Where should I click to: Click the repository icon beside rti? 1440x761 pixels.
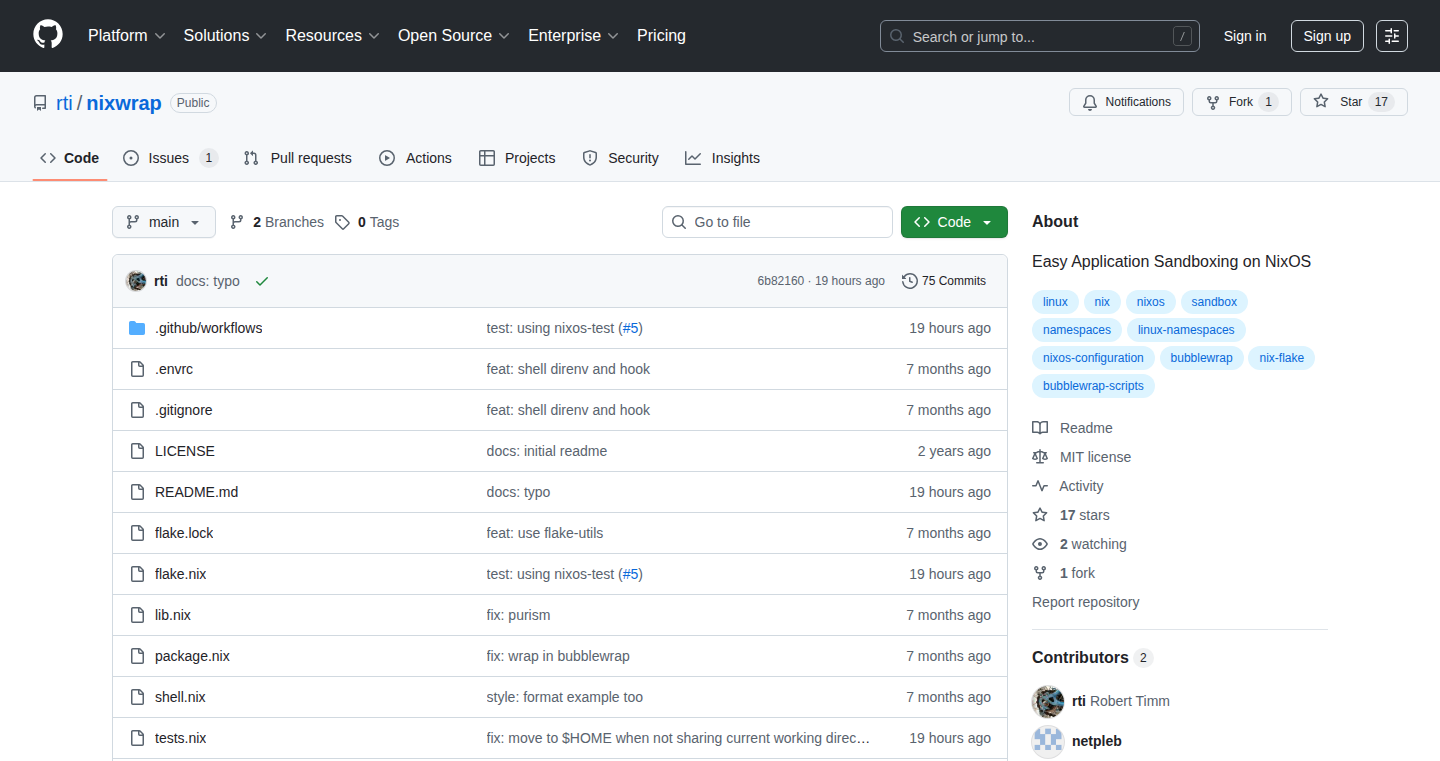pos(40,103)
